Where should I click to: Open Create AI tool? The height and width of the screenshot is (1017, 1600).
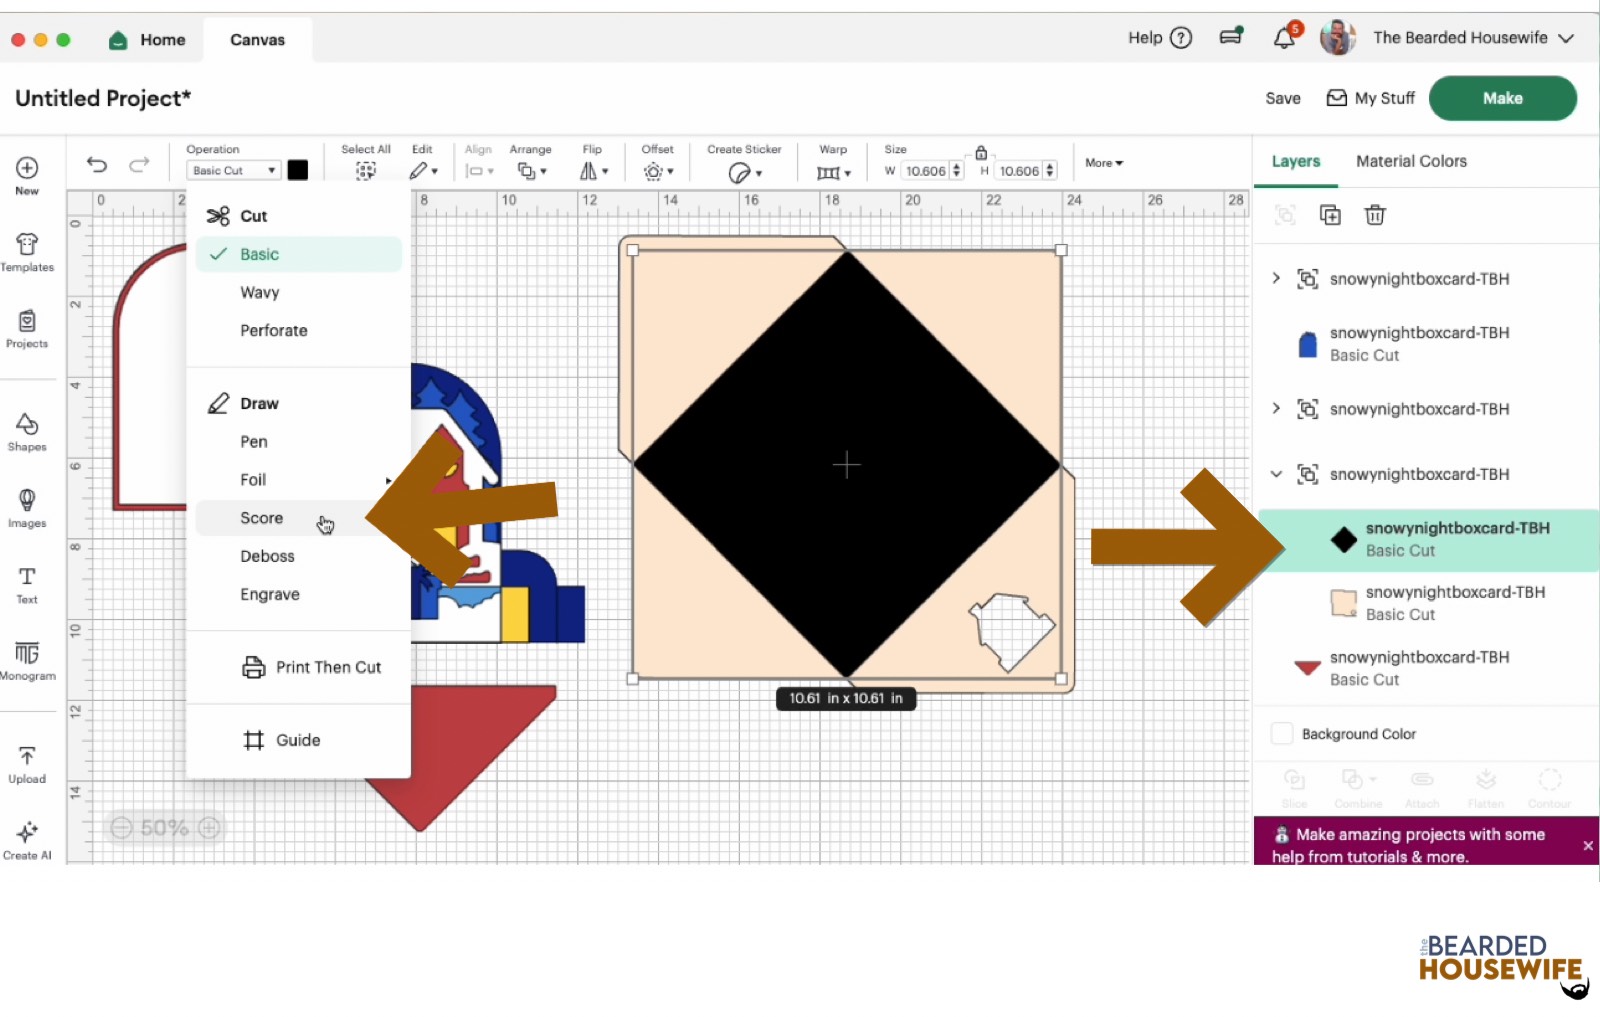point(27,840)
